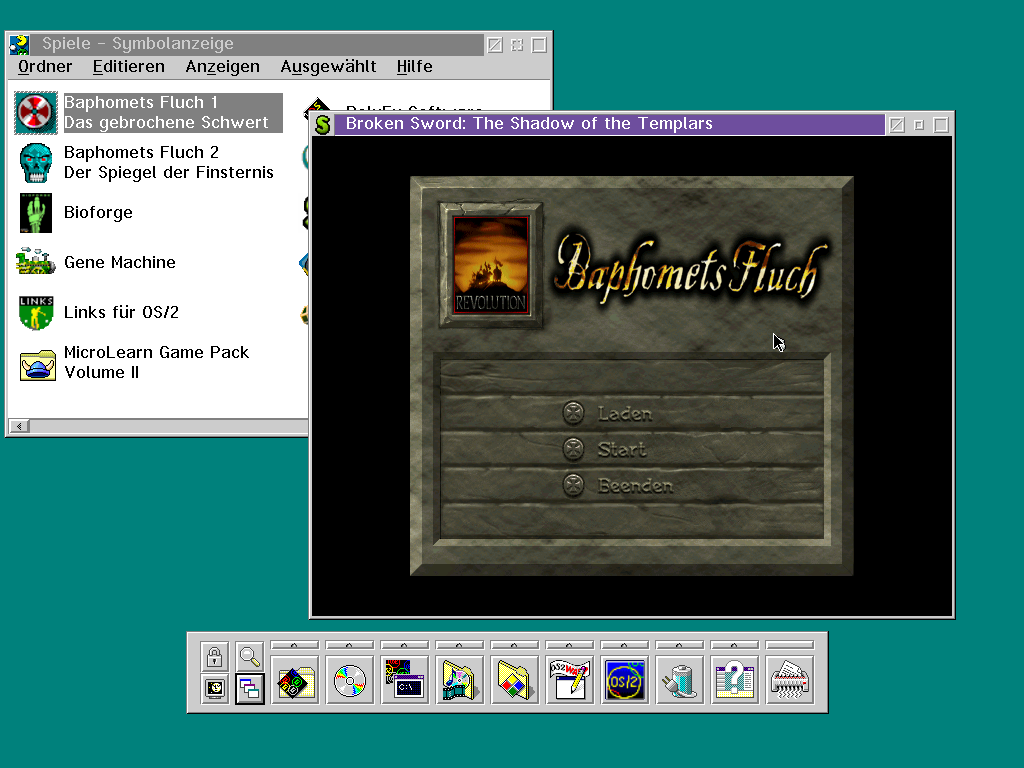Select the Baphomets Fluch 2 skull icon
This screenshot has height=768, width=1024.
[x=36, y=163]
